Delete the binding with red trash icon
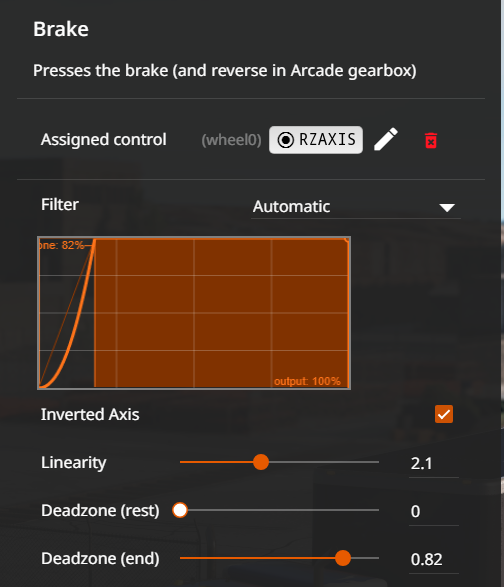 pos(431,140)
